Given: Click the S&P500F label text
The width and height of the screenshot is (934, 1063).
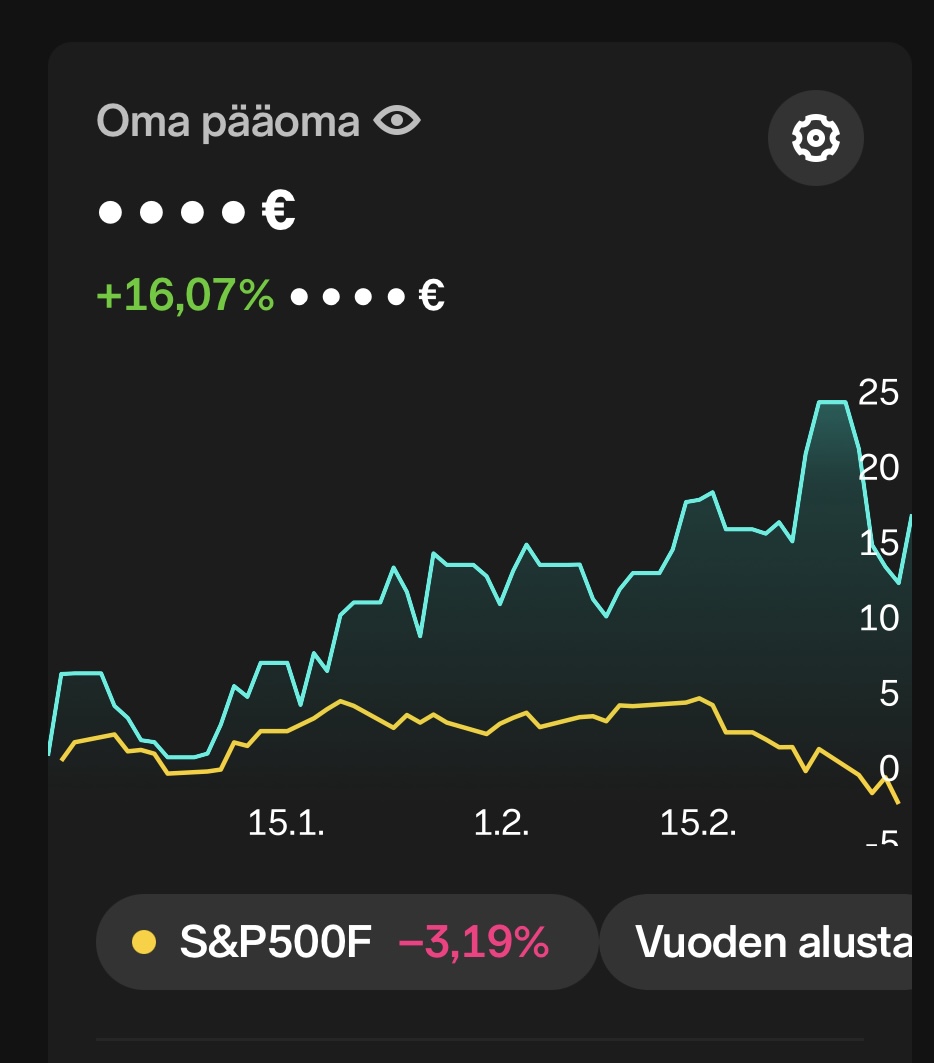Looking at the screenshot, I should coord(275,942).
